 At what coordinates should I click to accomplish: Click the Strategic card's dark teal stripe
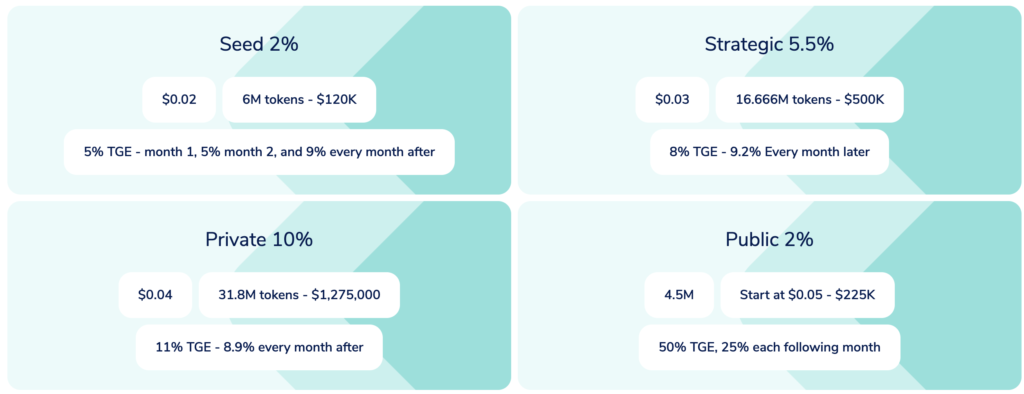pyautogui.click(x=973, y=98)
